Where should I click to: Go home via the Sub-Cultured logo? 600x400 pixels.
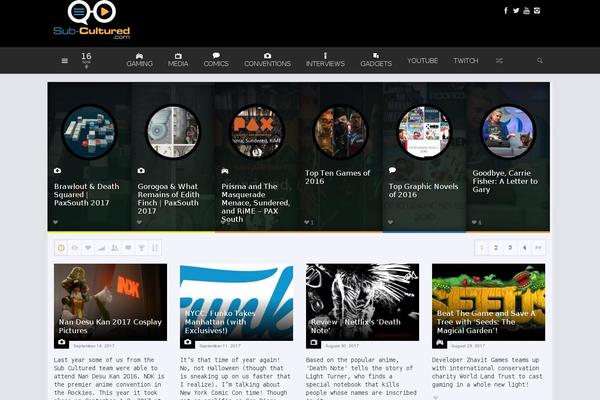(92, 20)
